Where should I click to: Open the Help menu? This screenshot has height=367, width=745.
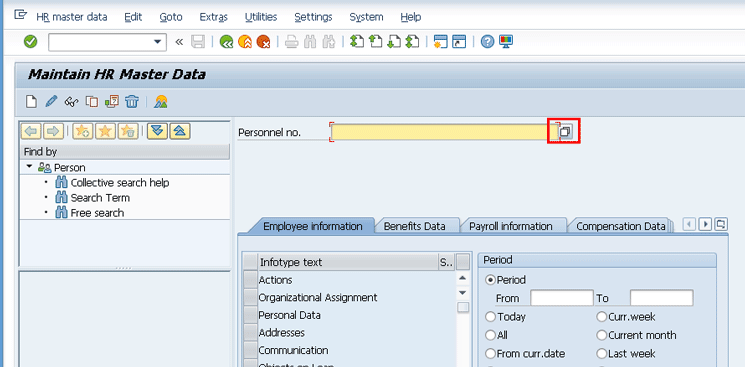tap(411, 17)
